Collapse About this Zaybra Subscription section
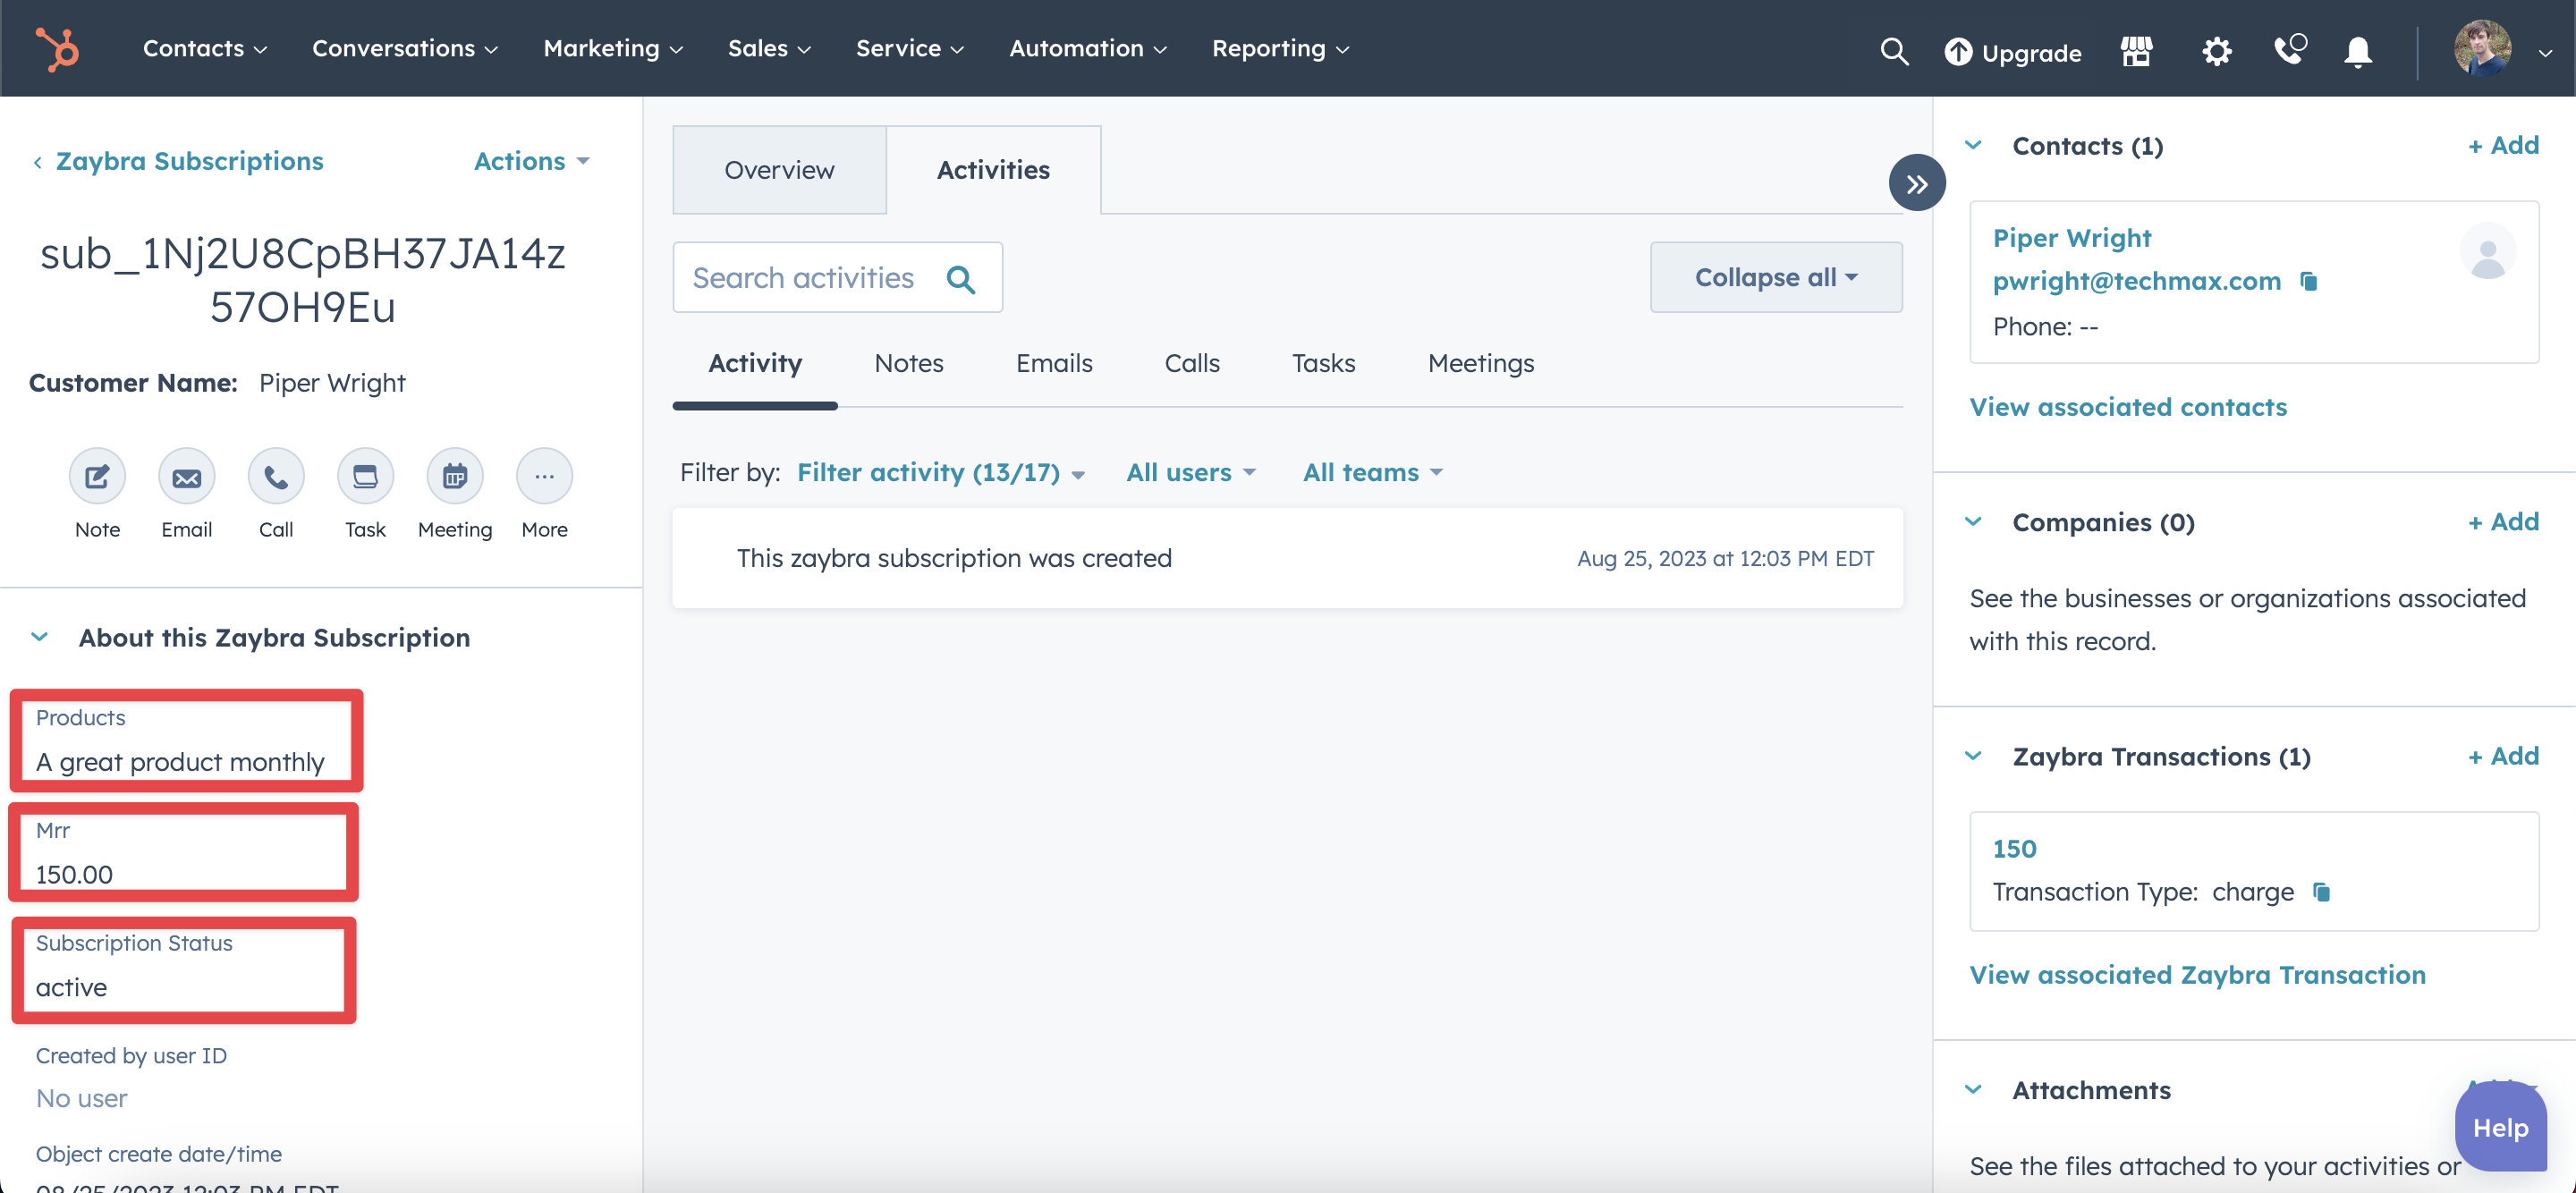This screenshot has width=2576, height=1193. tap(39, 637)
